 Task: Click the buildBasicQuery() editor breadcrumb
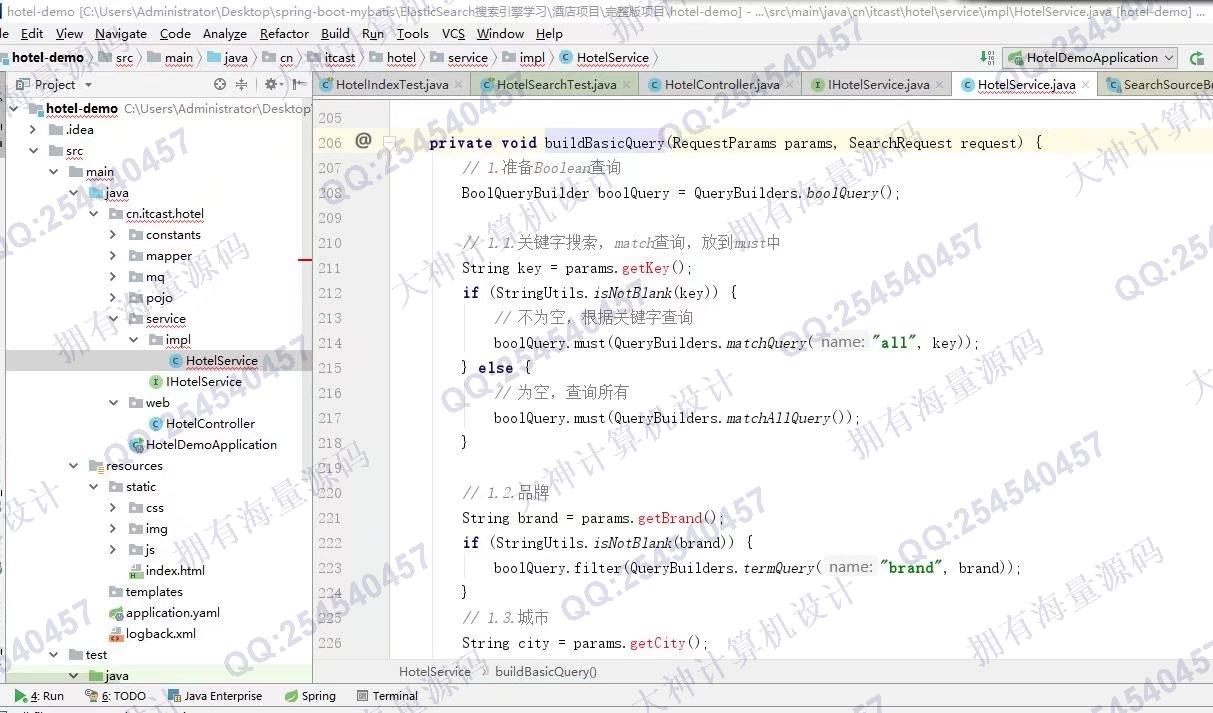click(x=546, y=671)
